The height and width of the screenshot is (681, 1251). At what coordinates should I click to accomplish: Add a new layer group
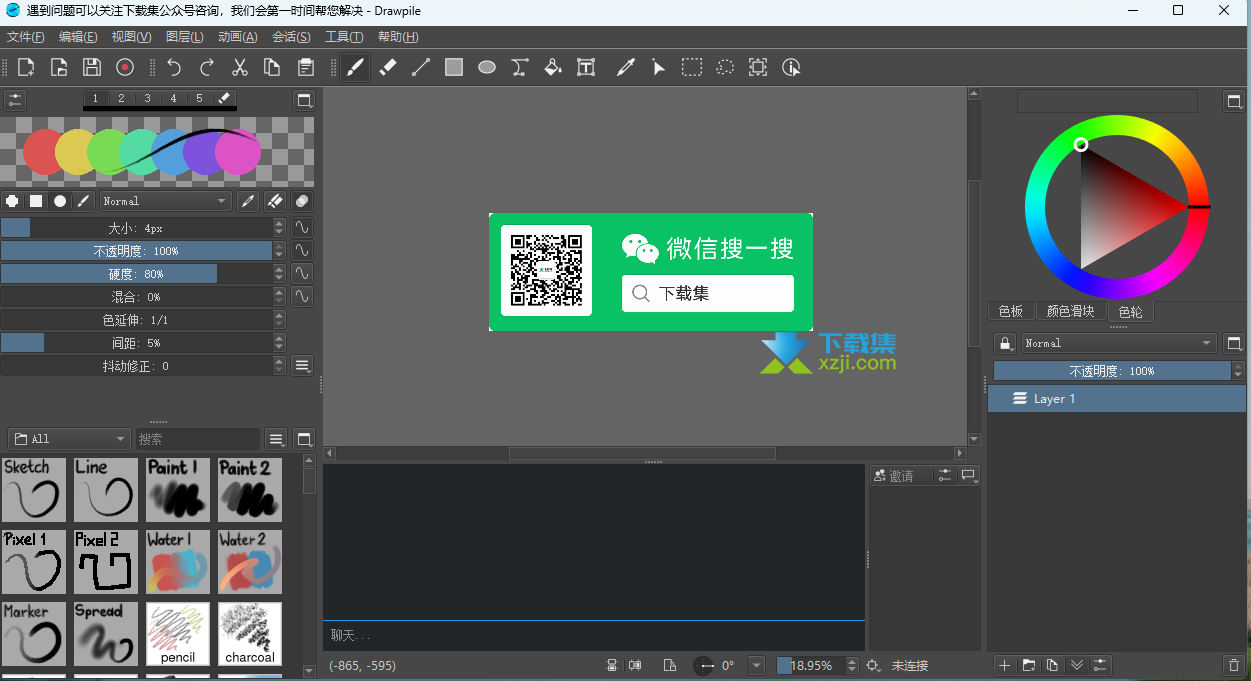[x=1029, y=665]
